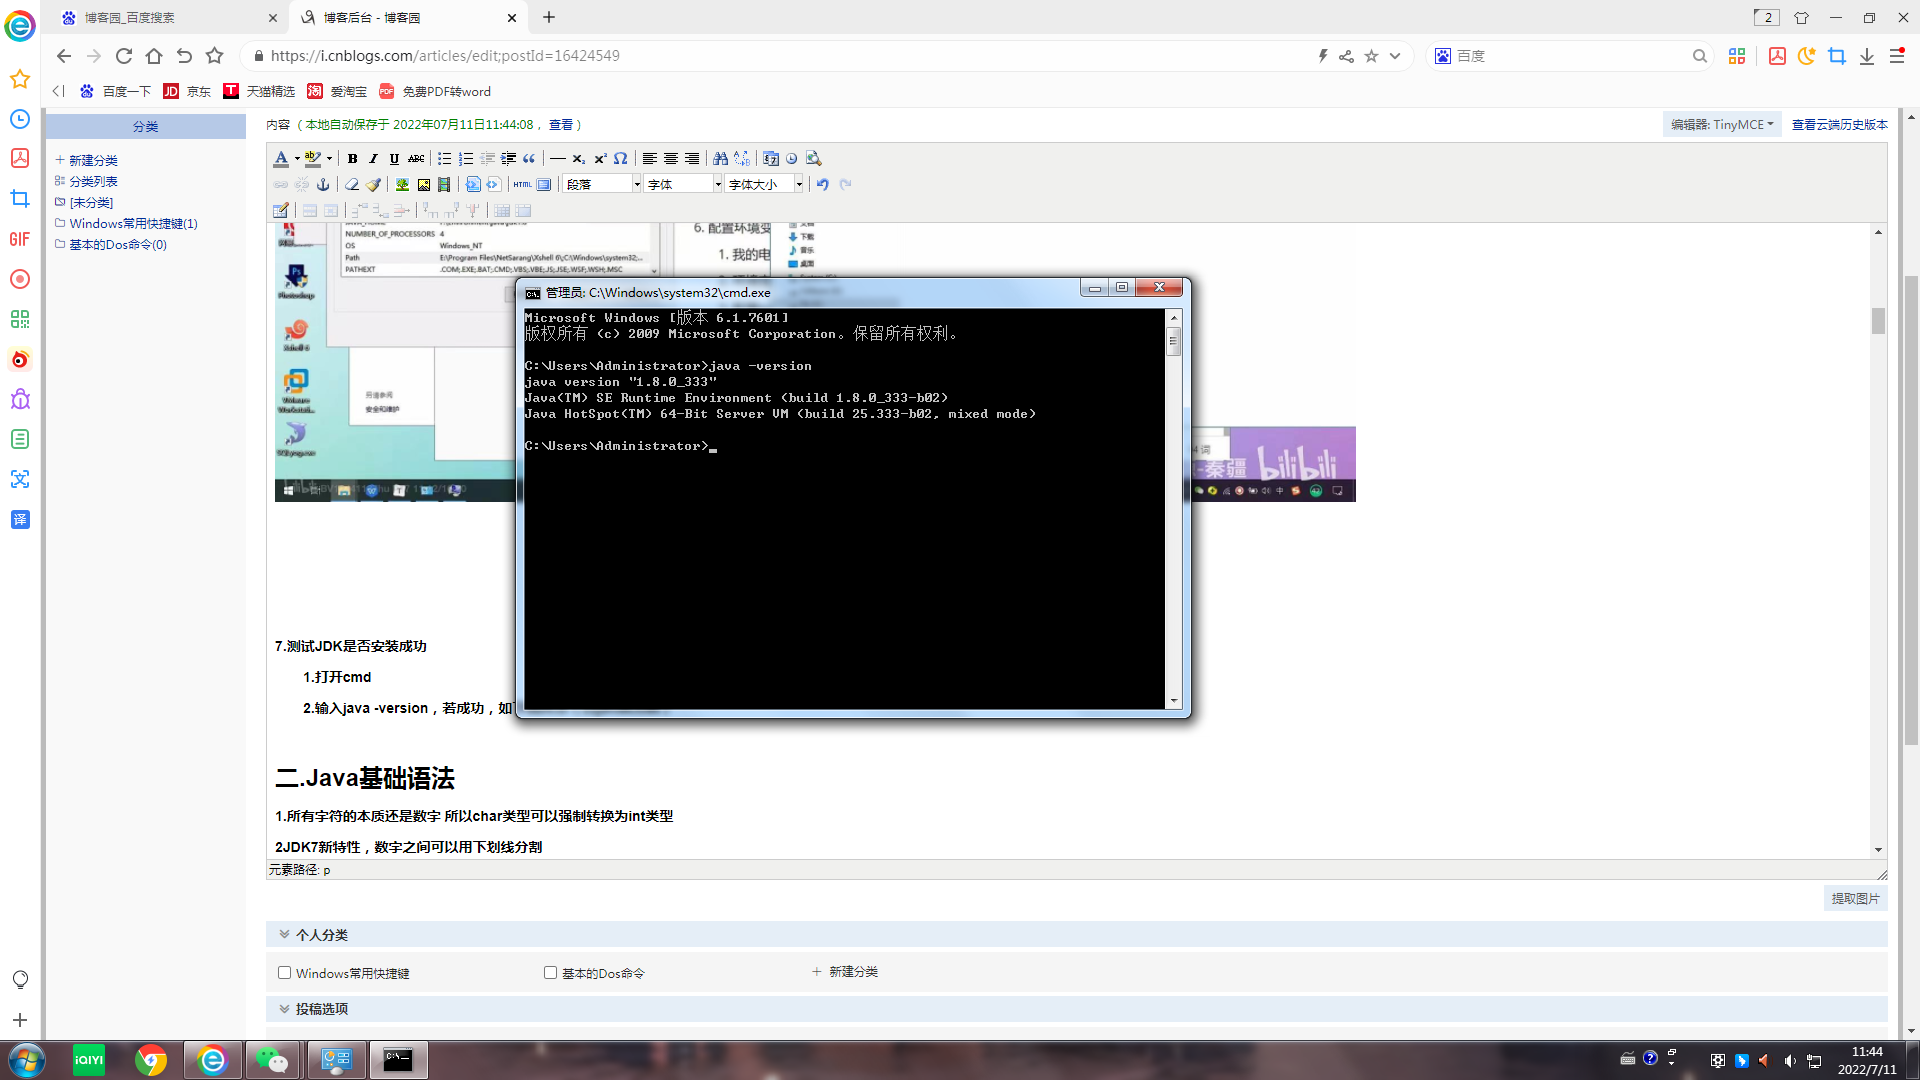Screen dimensions: 1920x1080
Task: Insert a blockquote with the quote icon
Action: tap(529, 158)
